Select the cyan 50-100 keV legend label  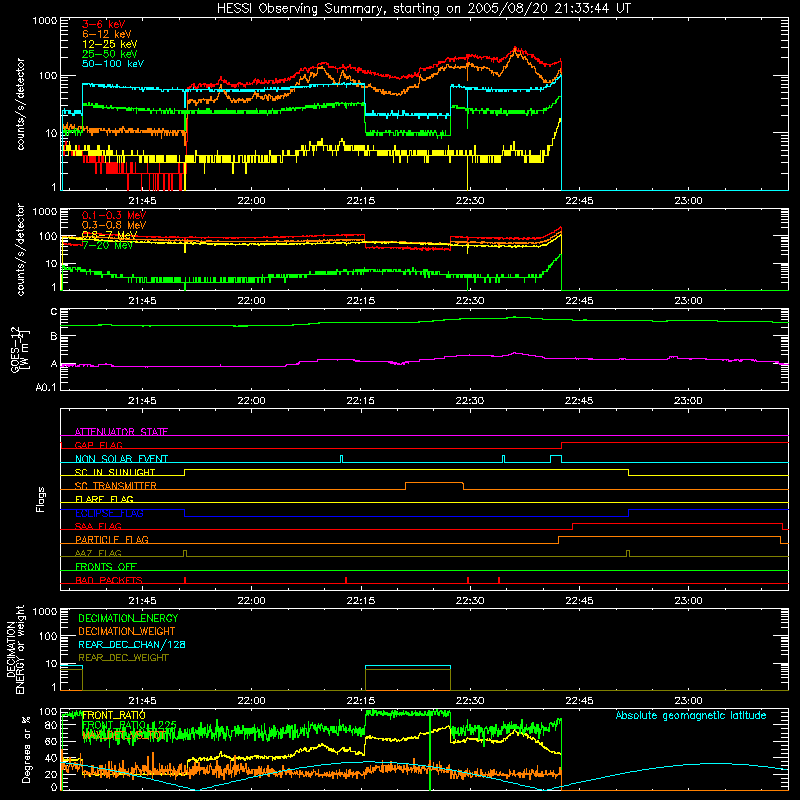[x=113, y=64]
